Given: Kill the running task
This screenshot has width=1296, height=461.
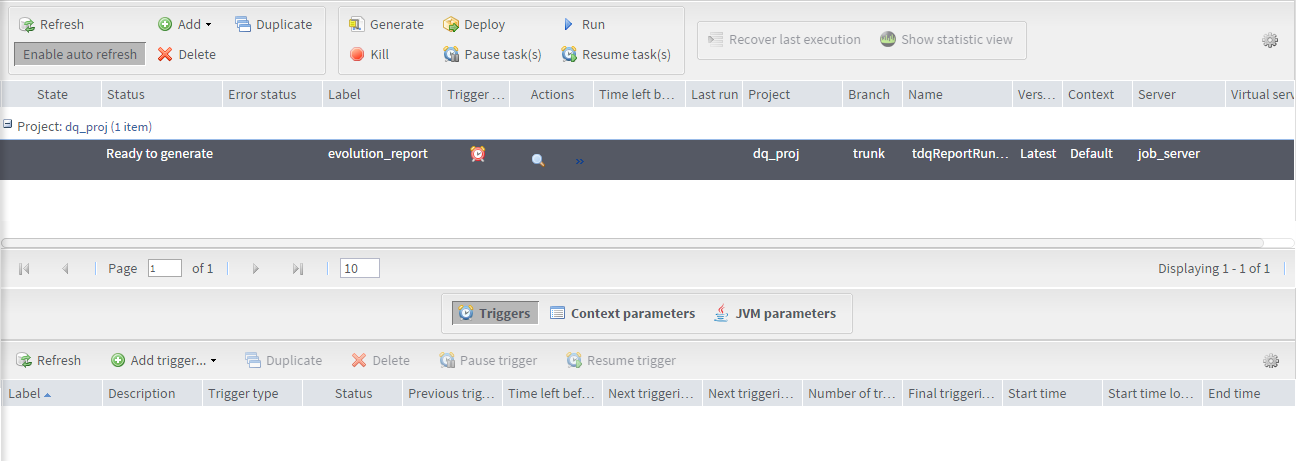Looking at the screenshot, I should point(369,54).
